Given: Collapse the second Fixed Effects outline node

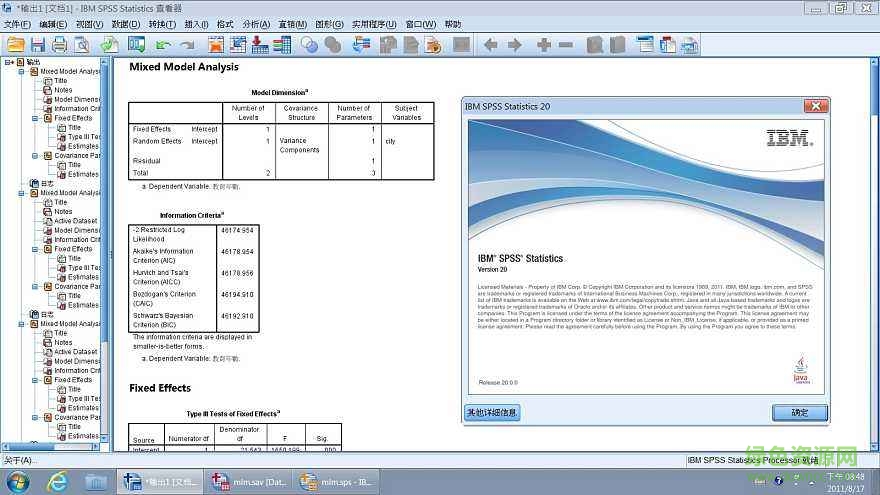Looking at the screenshot, I should click(x=35, y=249).
